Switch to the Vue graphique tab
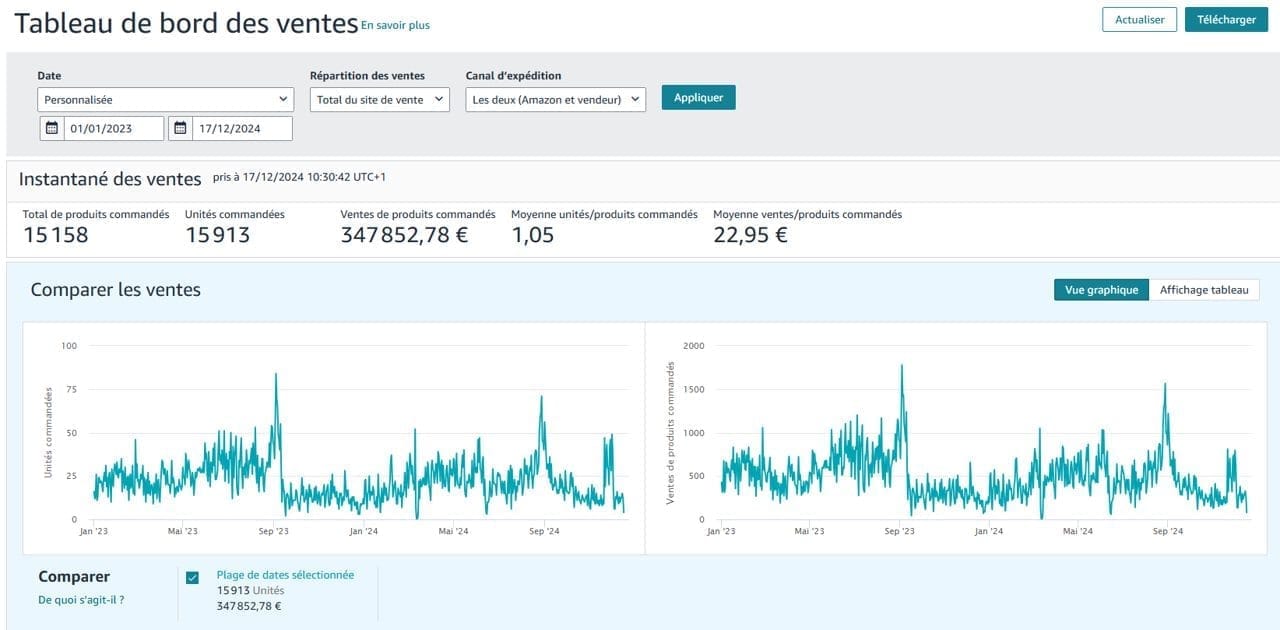Viewport: 1280px width, 630px height. tap(1101, 290)
